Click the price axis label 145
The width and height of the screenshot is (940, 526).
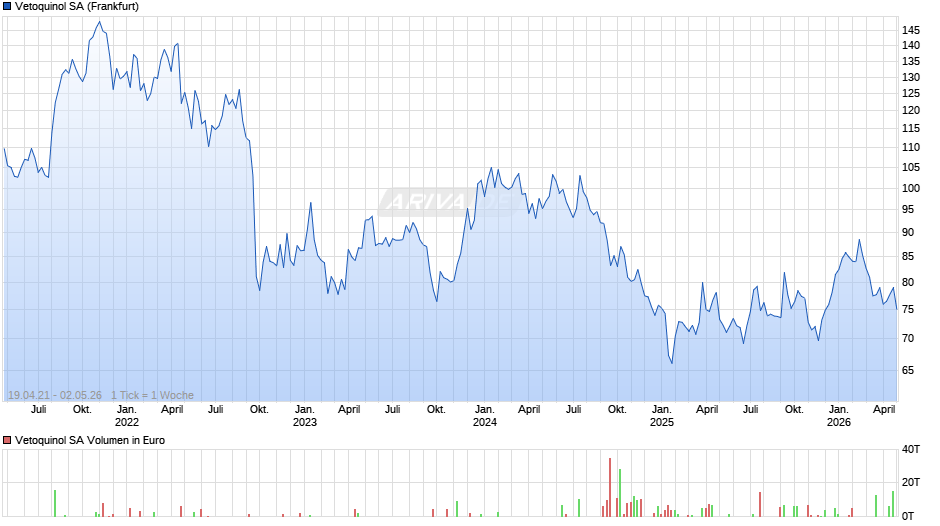click(x=911, y=30)
